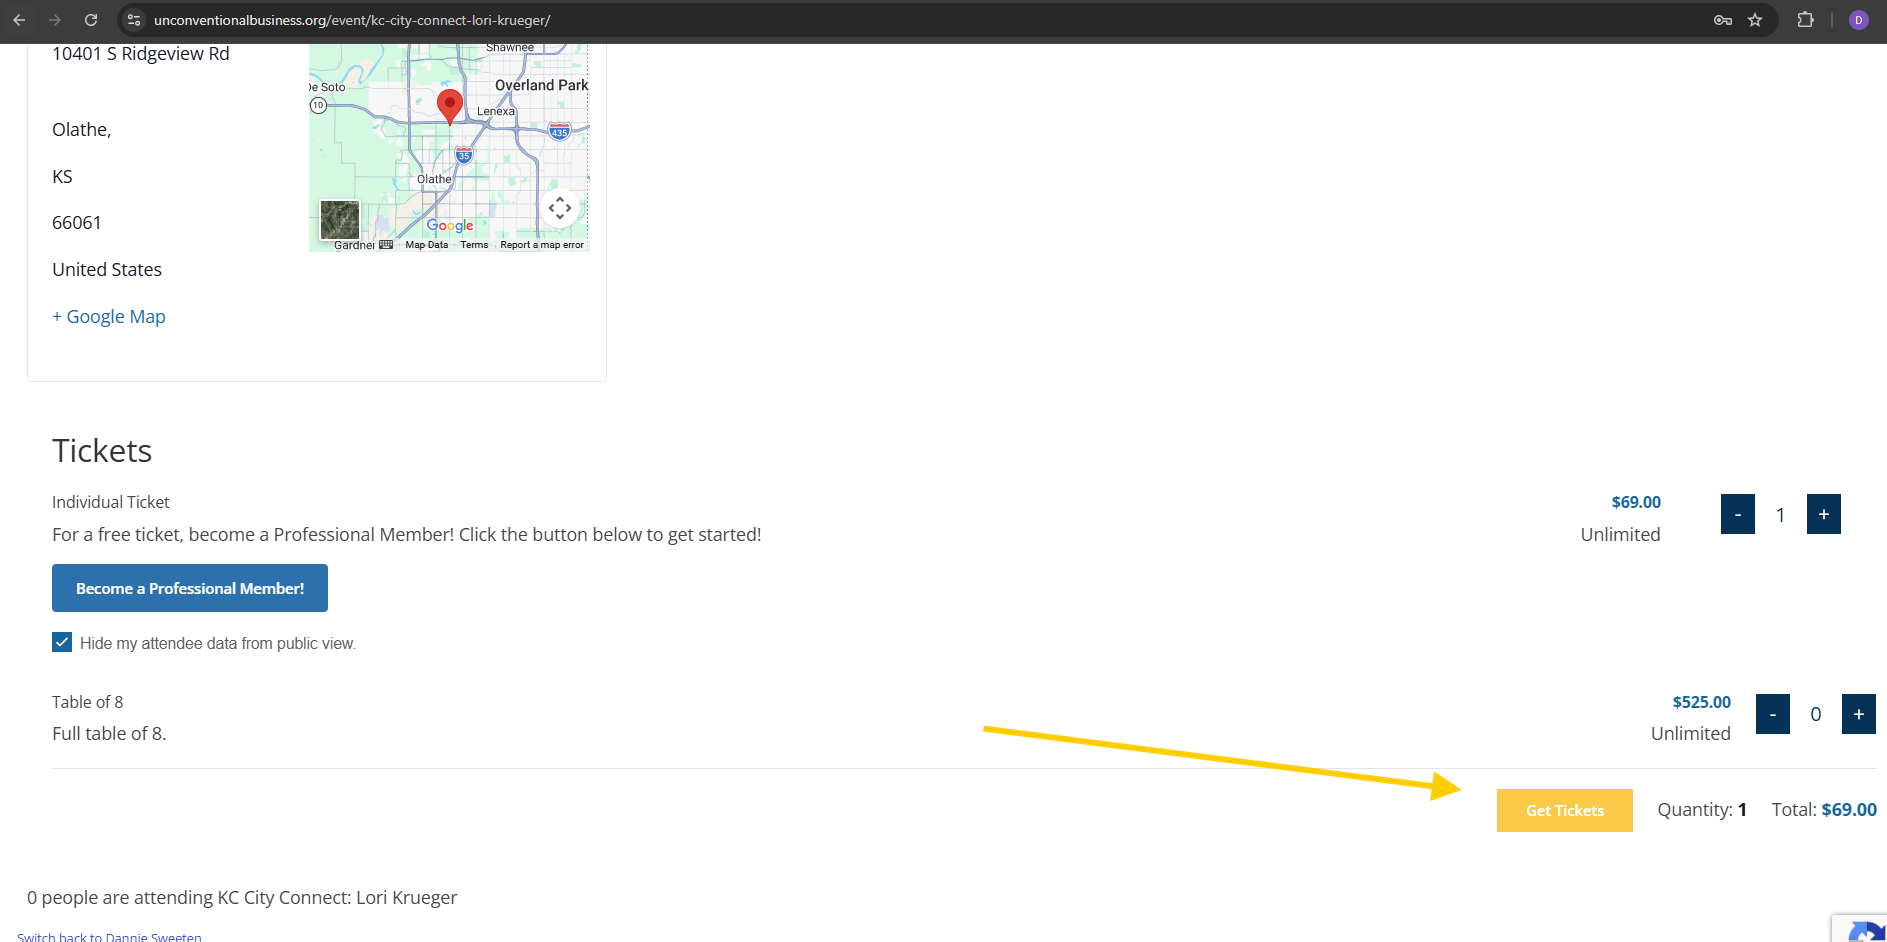Open the + Google Map link

(109, 316)
